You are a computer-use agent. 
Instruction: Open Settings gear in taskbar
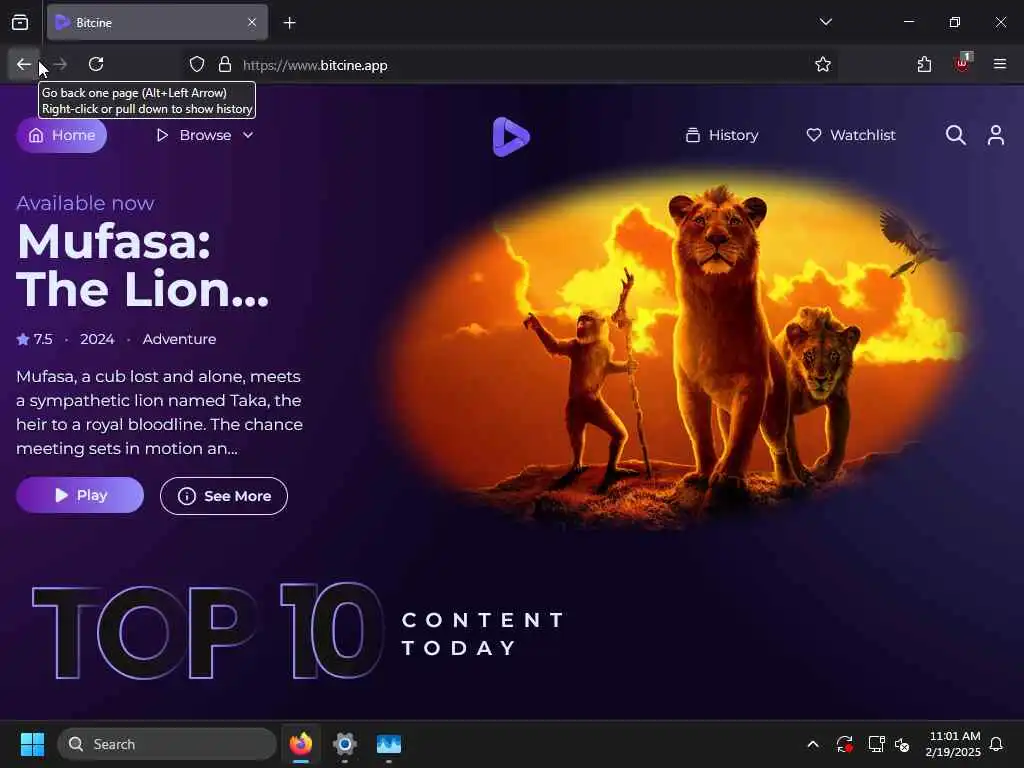345,744
